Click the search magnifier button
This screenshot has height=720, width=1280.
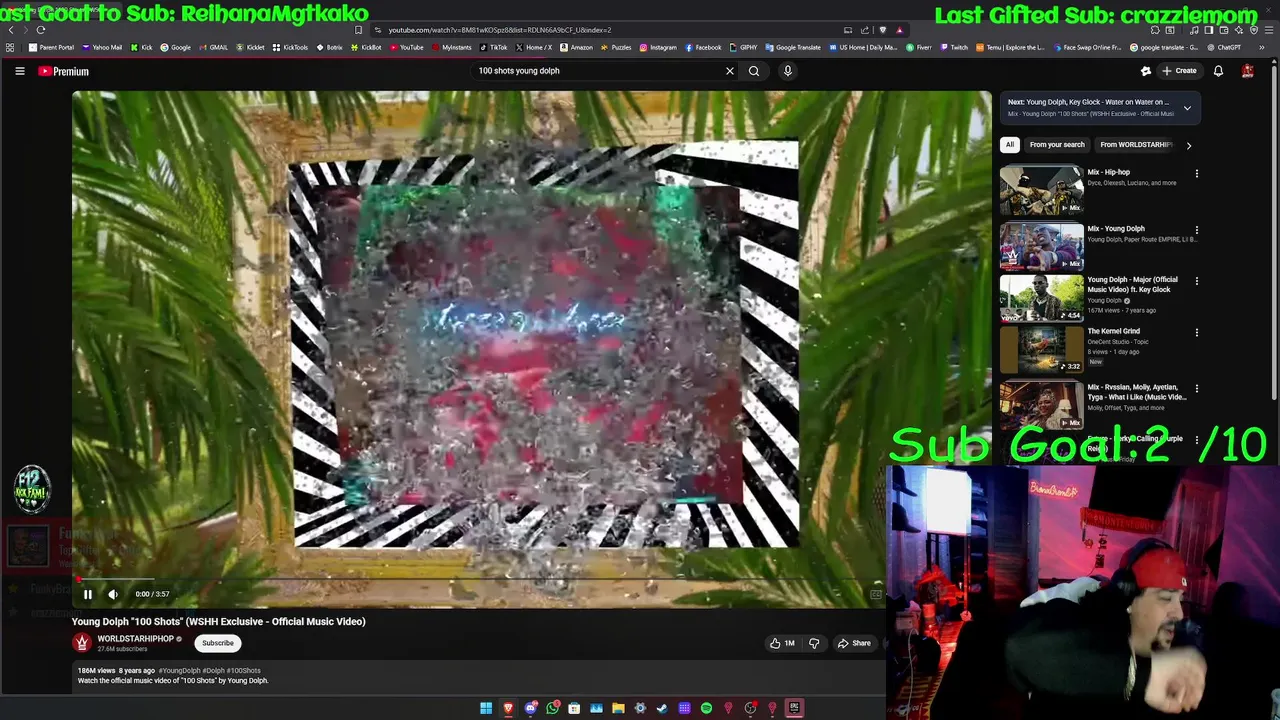click(x=754, y=71)
